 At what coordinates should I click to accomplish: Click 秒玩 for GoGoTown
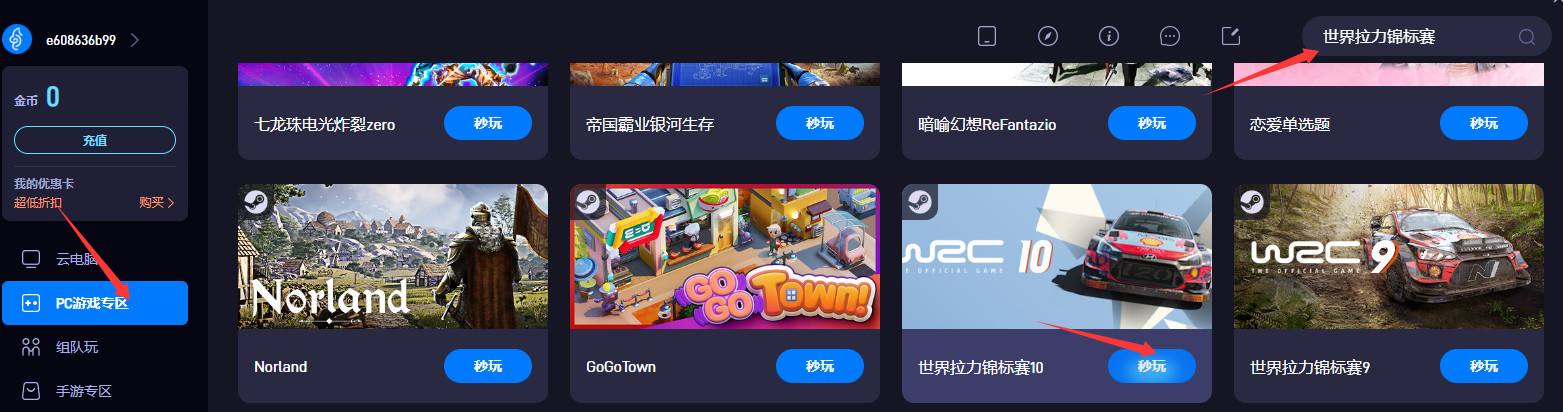pos(820,366)
